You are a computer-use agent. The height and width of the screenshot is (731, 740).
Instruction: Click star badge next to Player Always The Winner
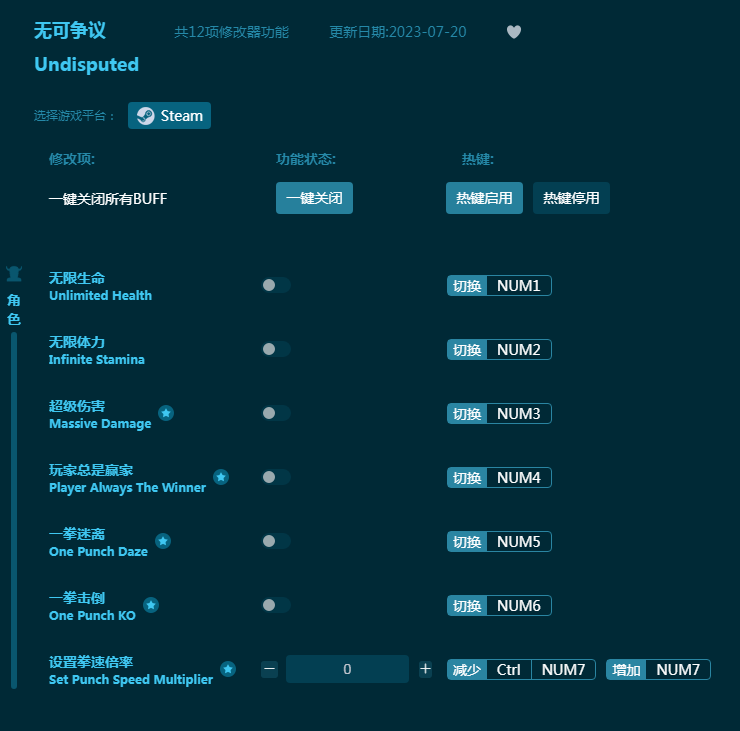[220, 477]
